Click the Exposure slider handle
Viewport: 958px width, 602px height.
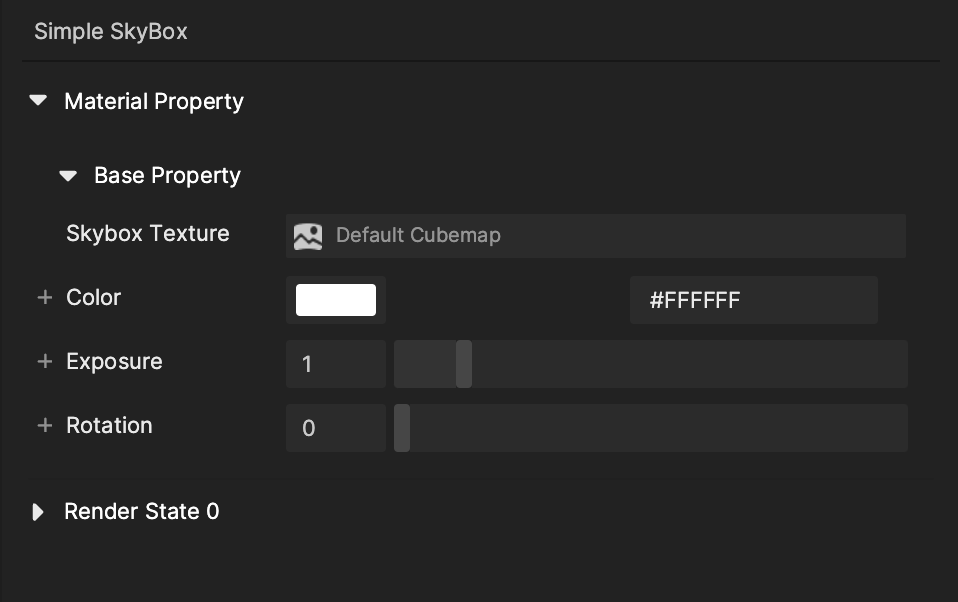point(464,364)
